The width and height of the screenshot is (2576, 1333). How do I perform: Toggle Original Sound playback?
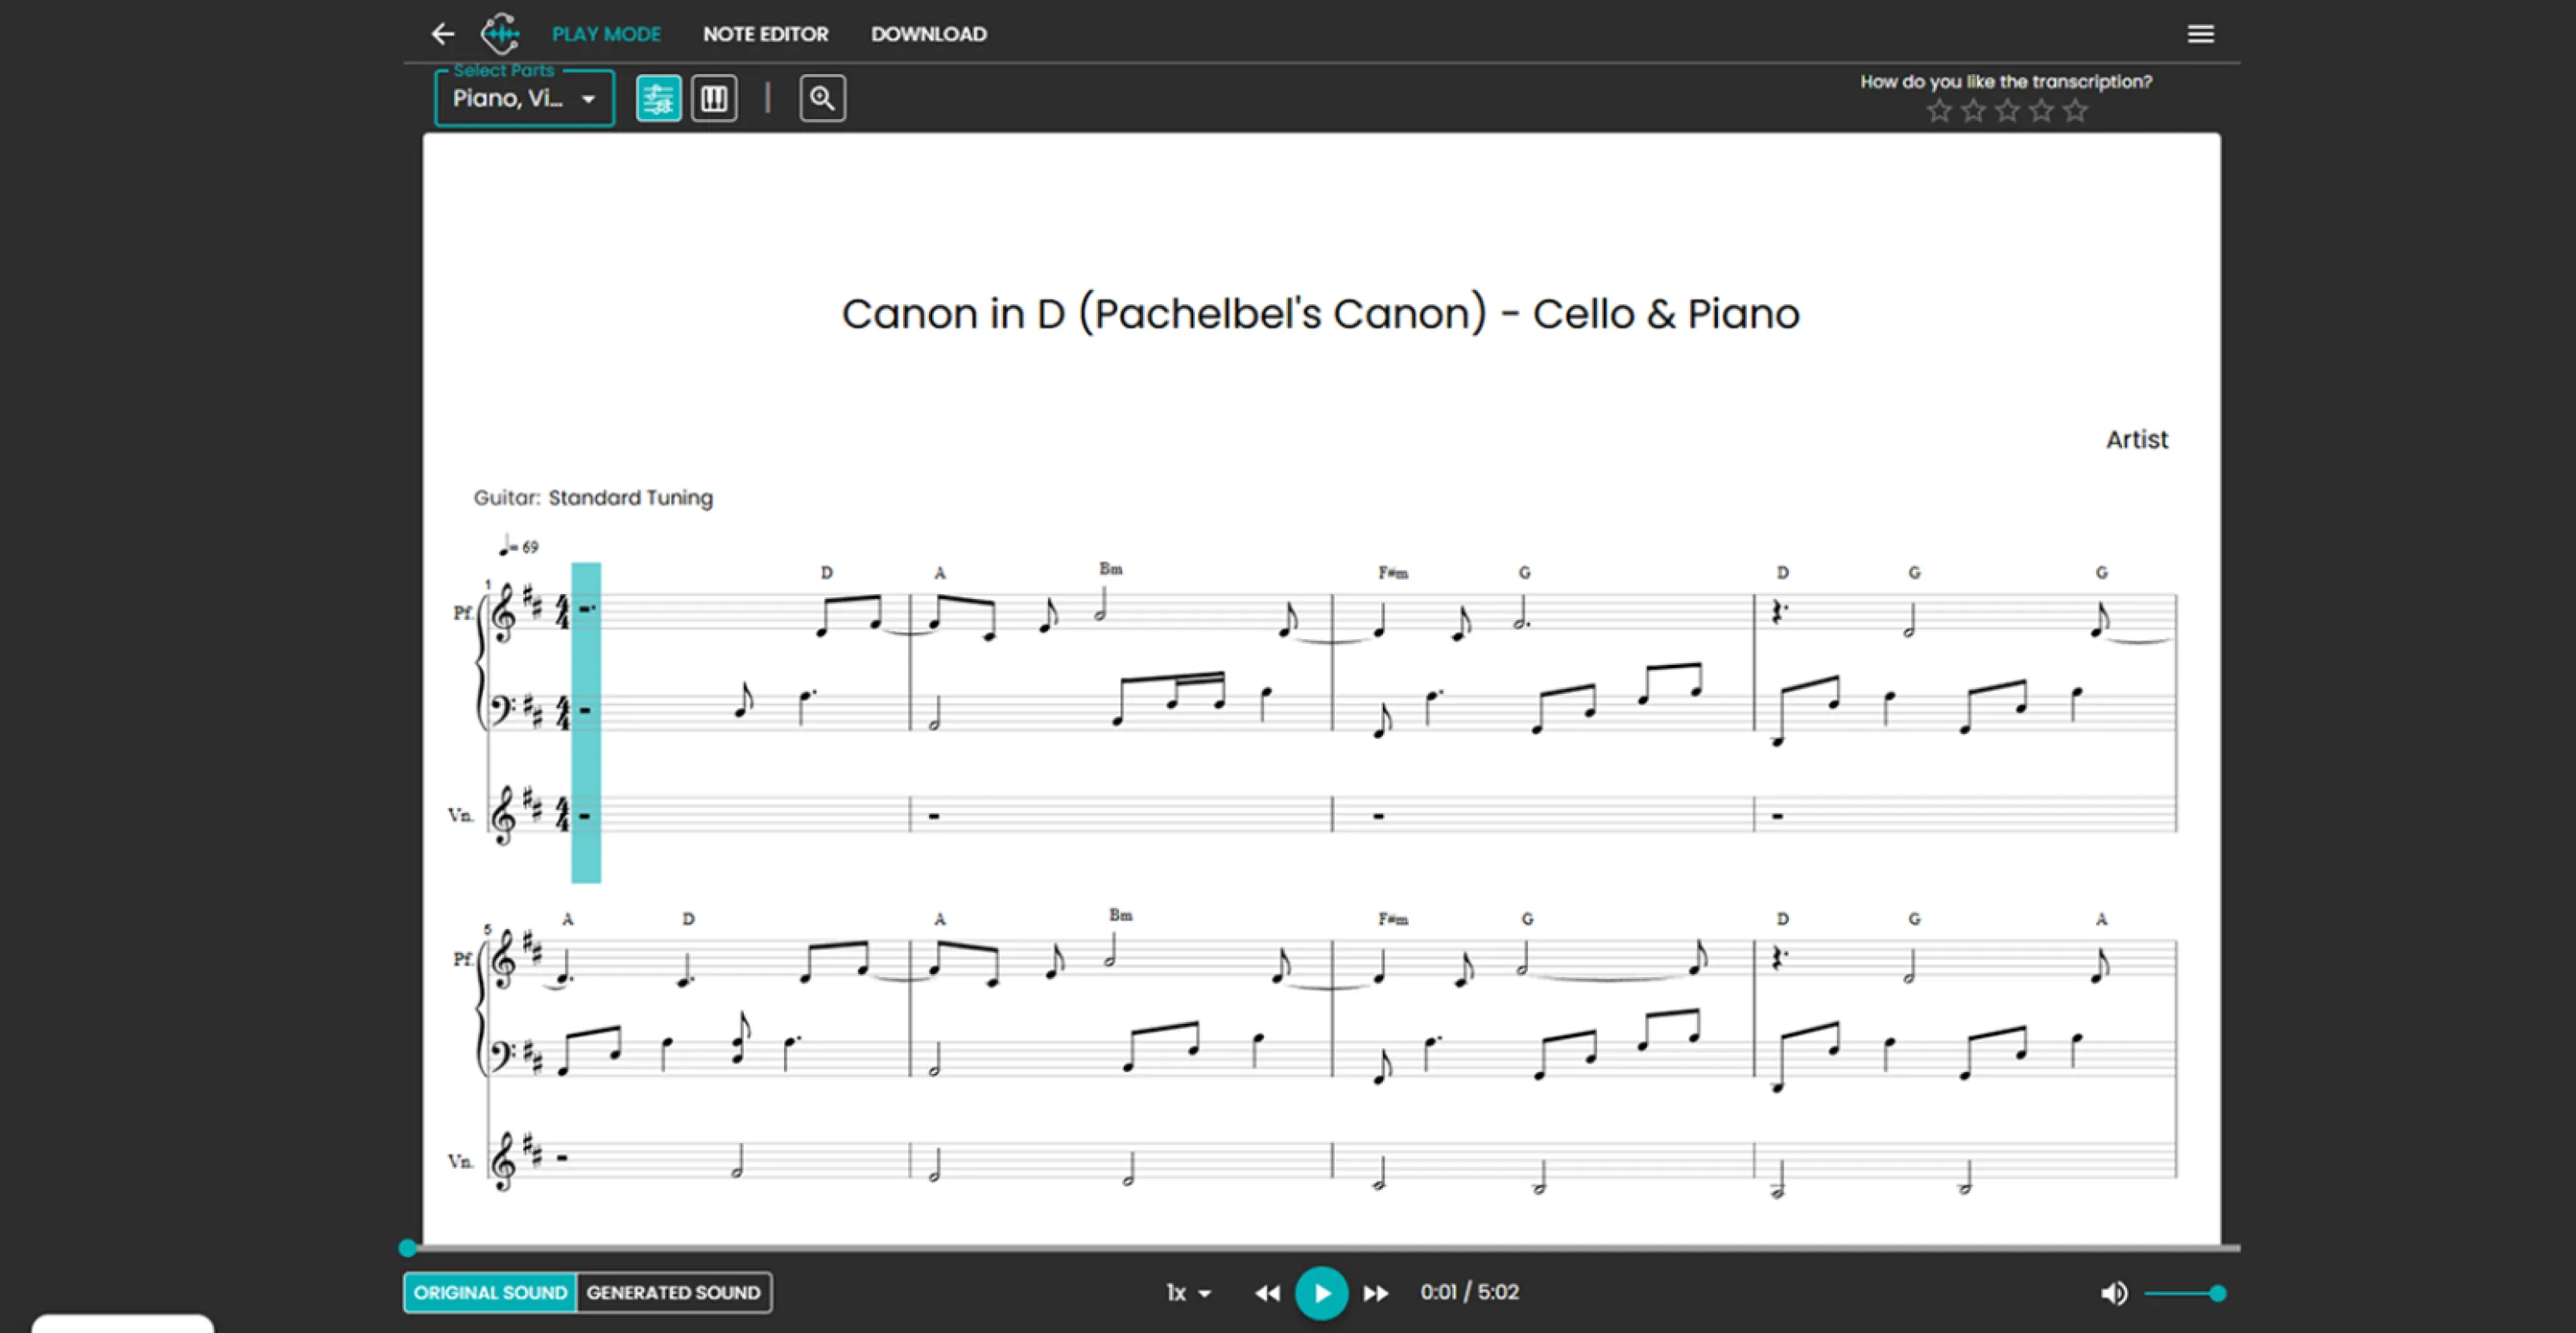click(x=490, y=1292)
